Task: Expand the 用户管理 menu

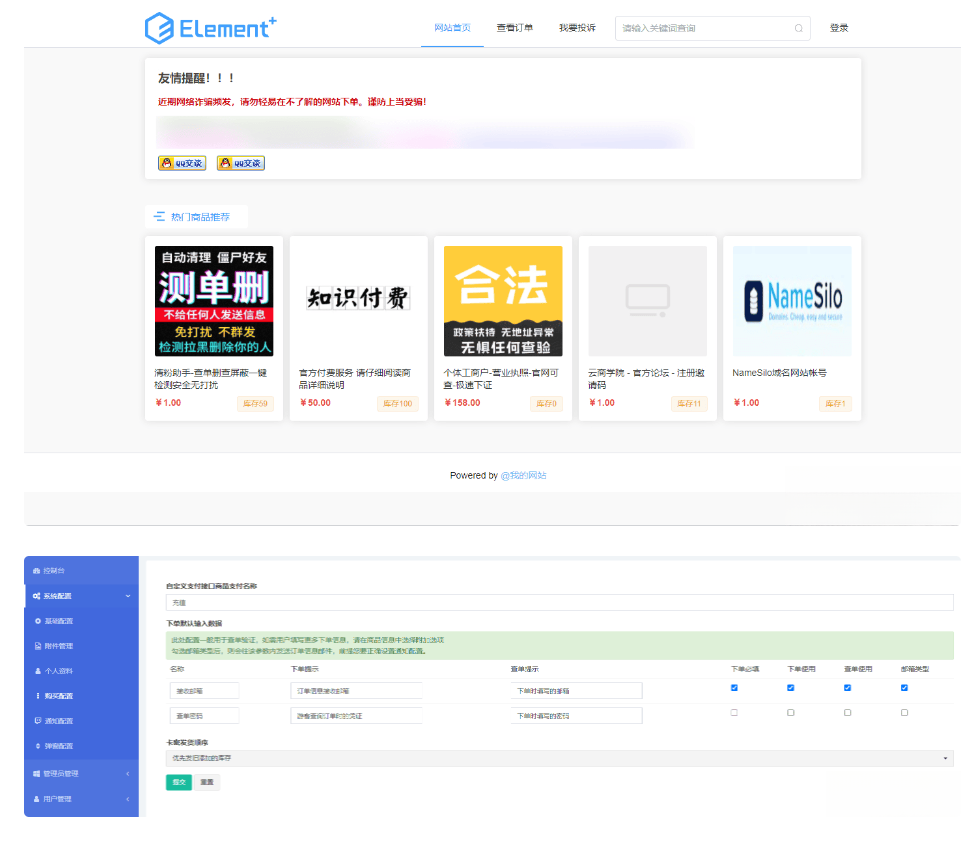Action: pos(80,798)
